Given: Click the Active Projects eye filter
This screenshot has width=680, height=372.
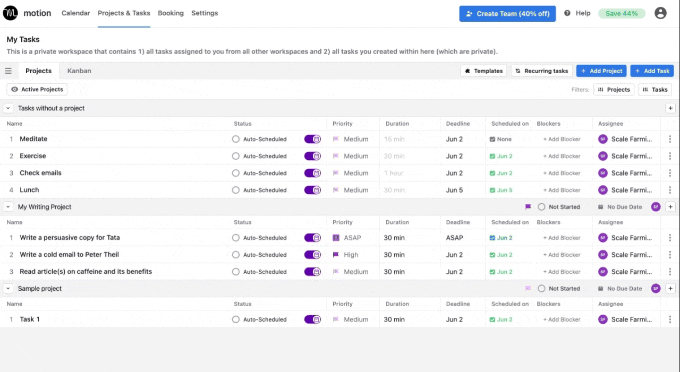Looking at the screenshot, I should (x=37, y=89).
